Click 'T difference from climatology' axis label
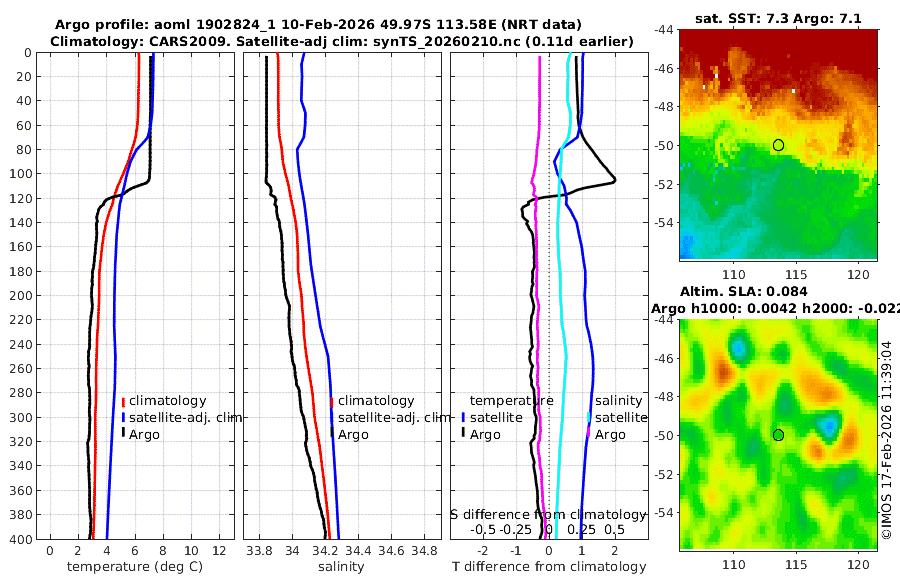This screenshot has height=580, width=900. [x=549, y=567]
